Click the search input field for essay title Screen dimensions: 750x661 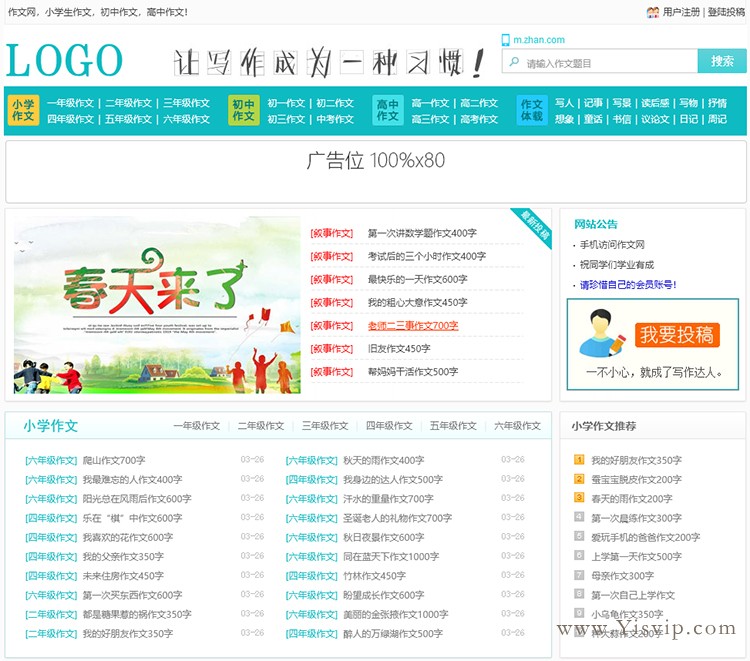608,62
